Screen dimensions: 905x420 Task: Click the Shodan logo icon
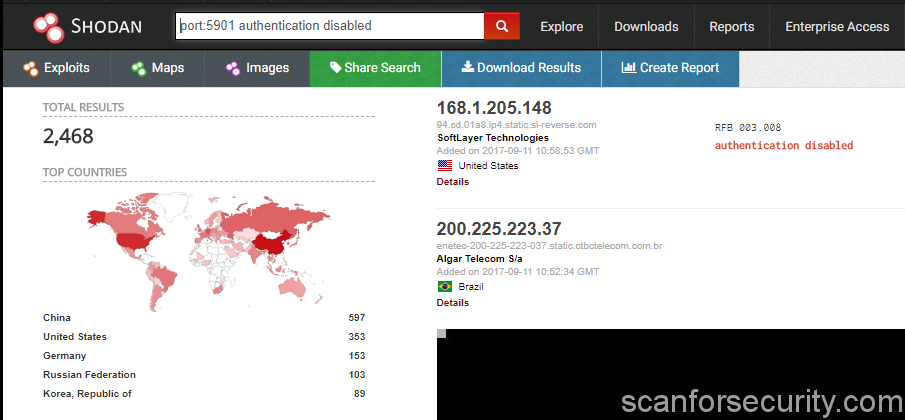(48, 27)
